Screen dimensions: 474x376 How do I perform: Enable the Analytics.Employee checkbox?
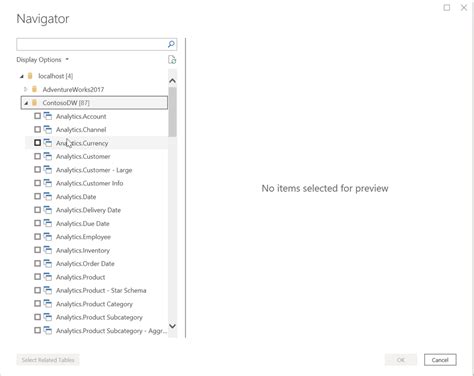point(37,237)
